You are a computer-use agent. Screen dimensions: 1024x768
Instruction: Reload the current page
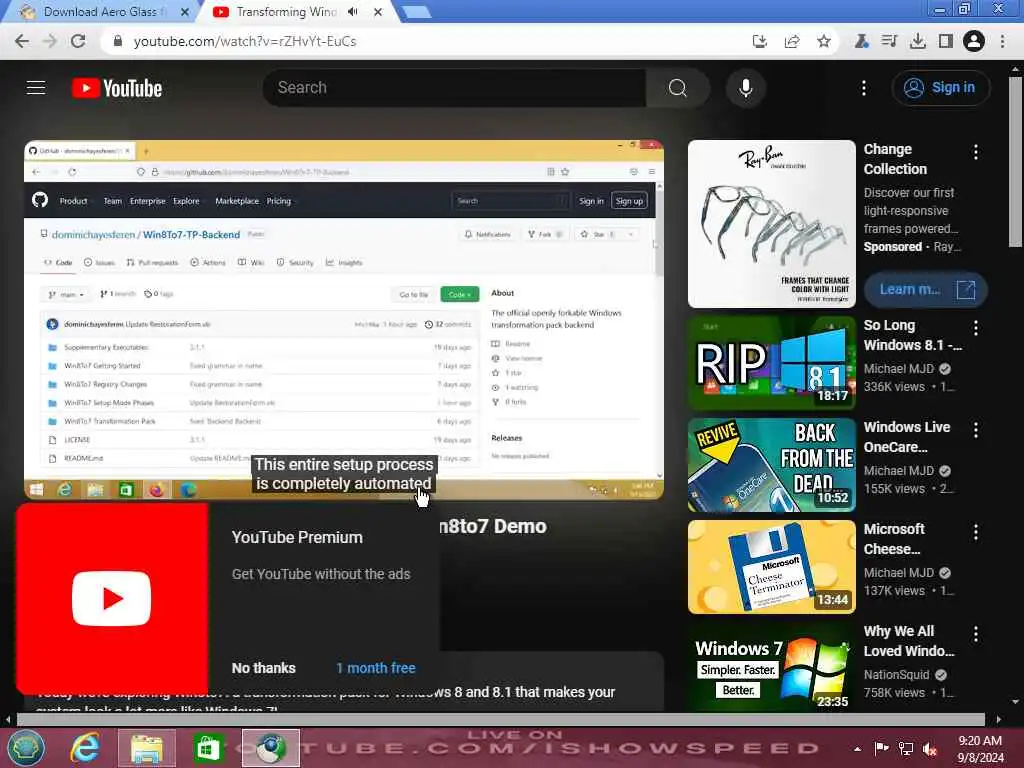click(x=78, y=41)
